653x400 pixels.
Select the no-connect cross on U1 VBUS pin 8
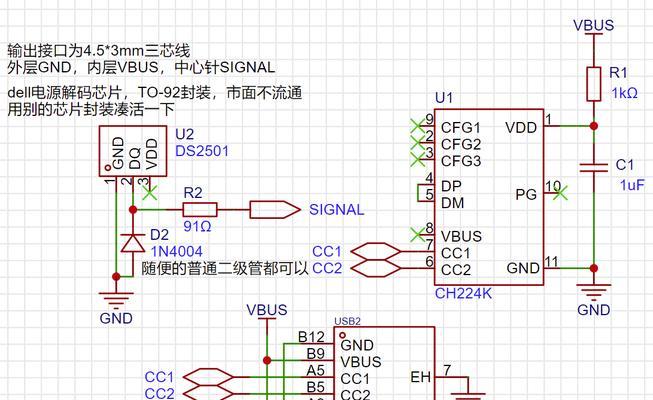(417, 235)
